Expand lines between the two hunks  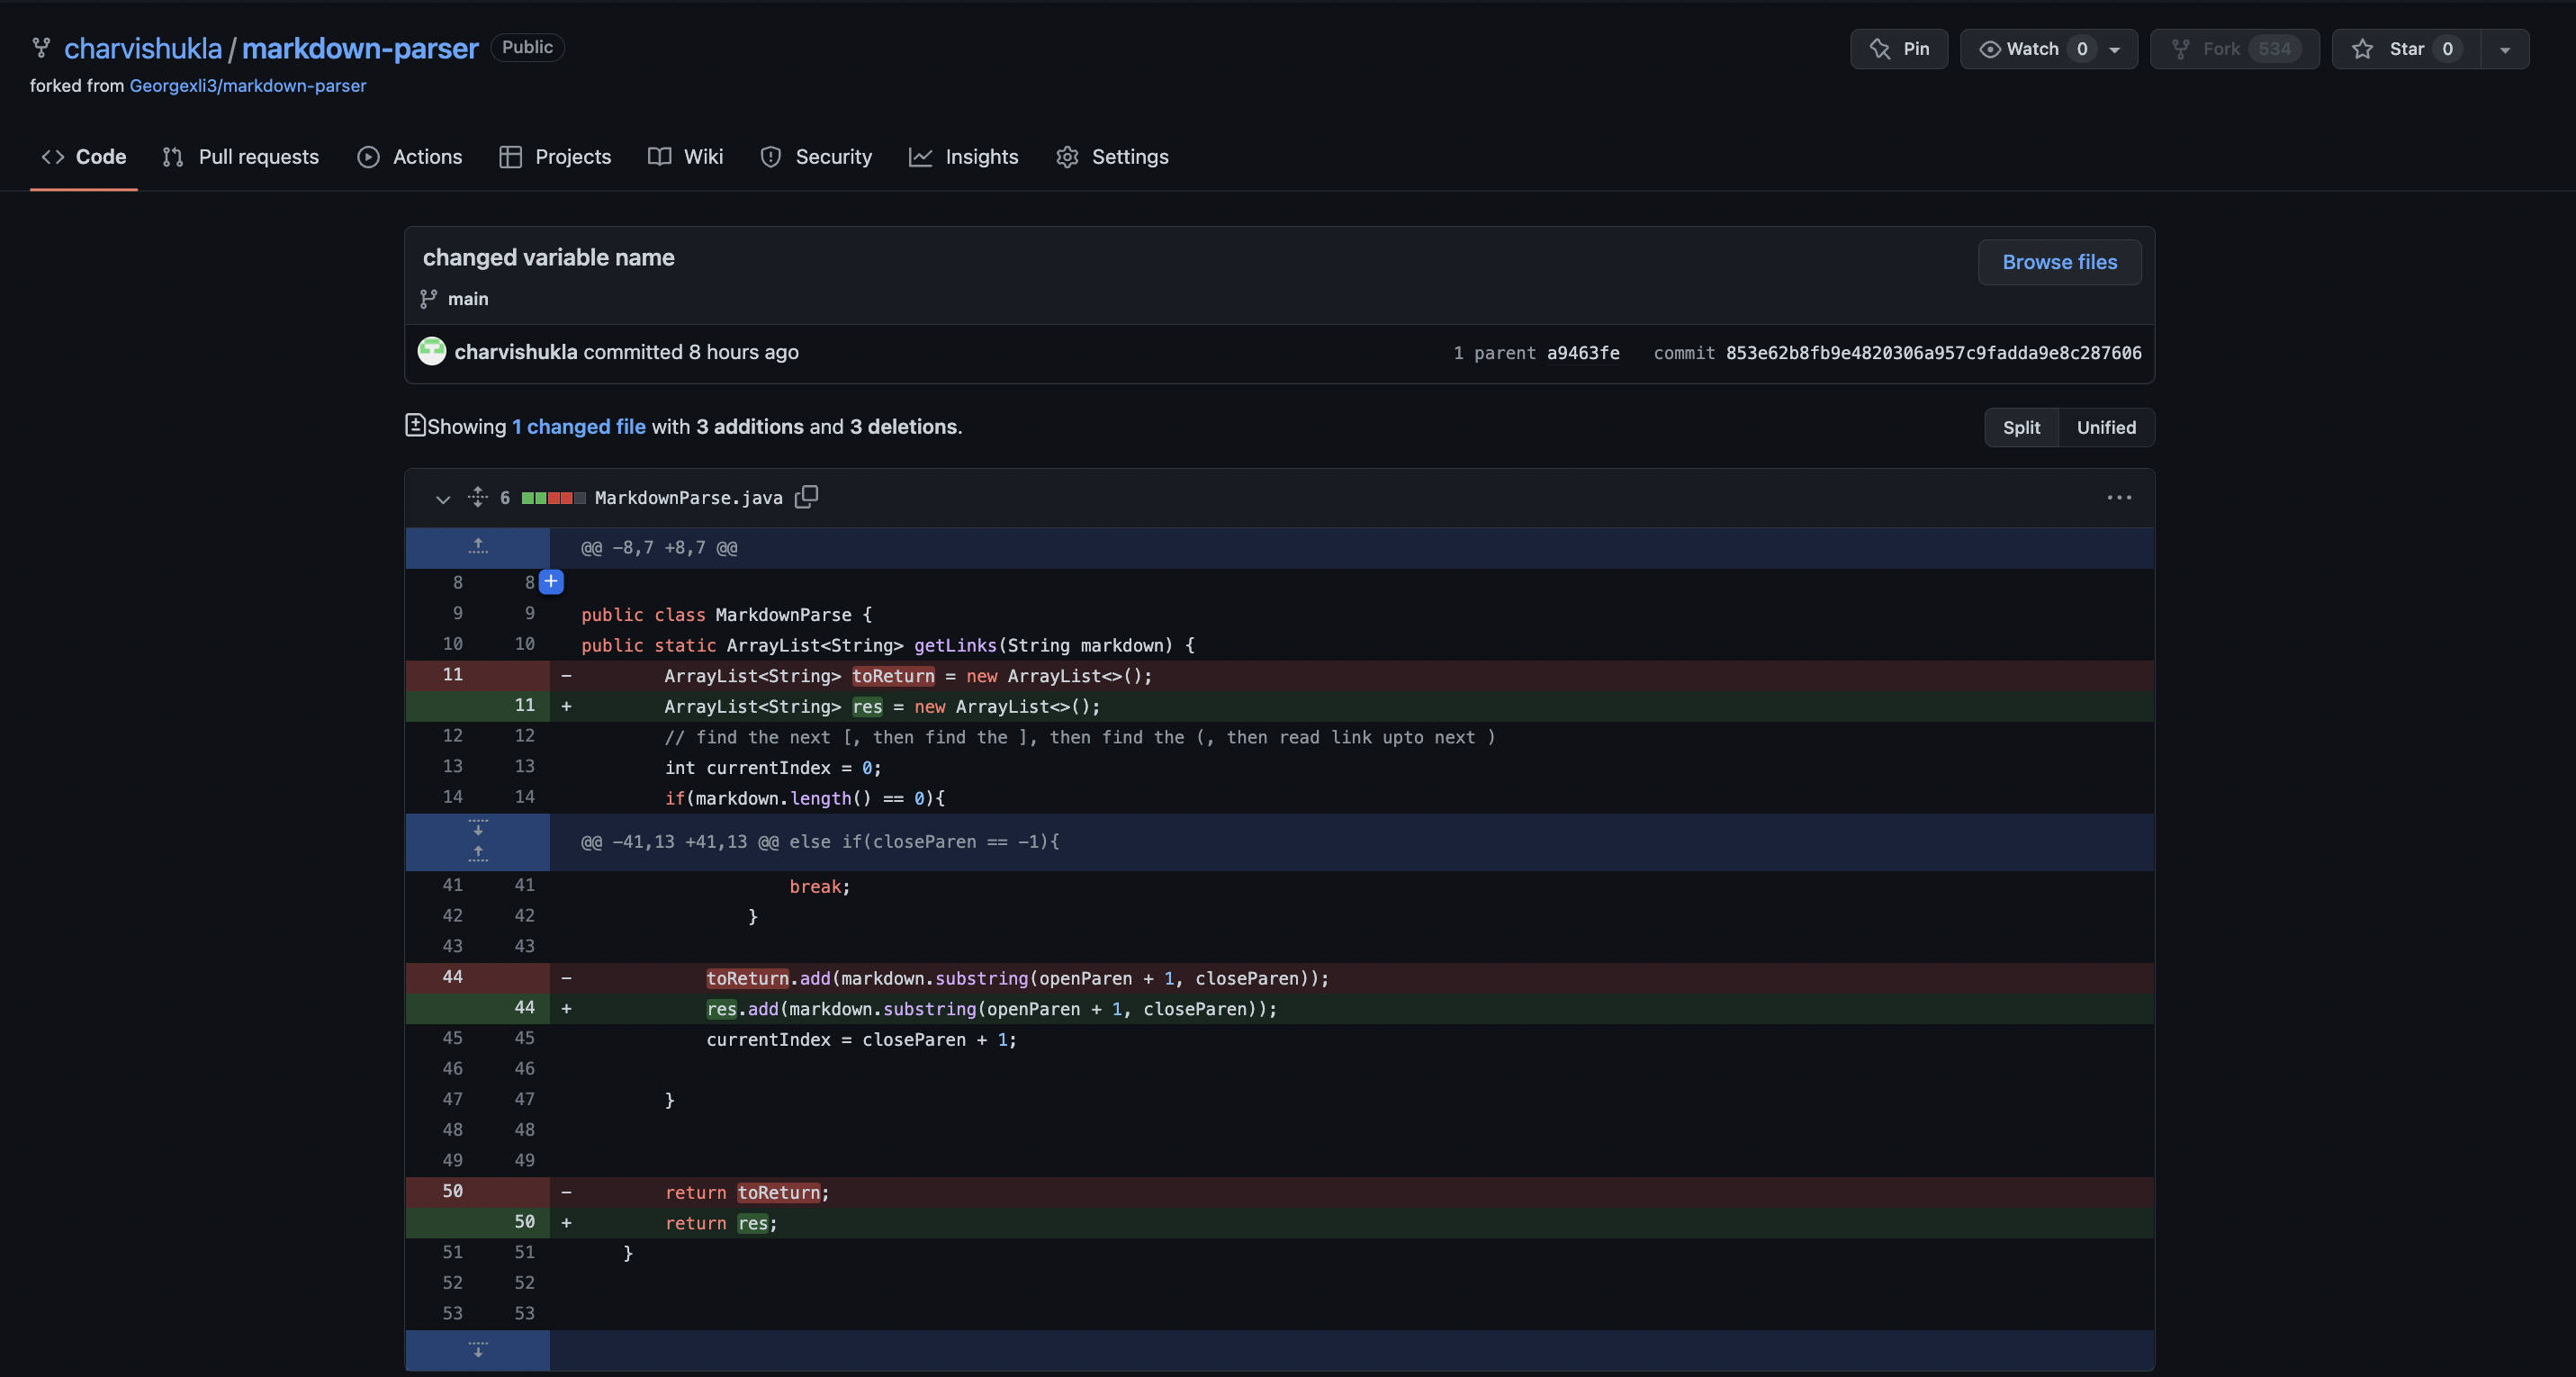(478, 828)
